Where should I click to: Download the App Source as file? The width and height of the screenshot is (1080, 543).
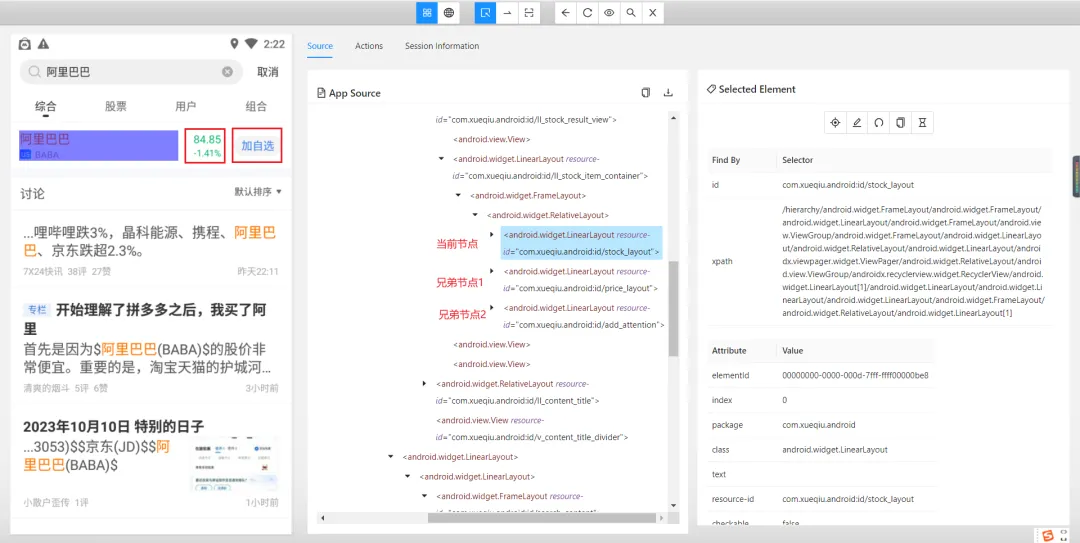coord(667,93)
